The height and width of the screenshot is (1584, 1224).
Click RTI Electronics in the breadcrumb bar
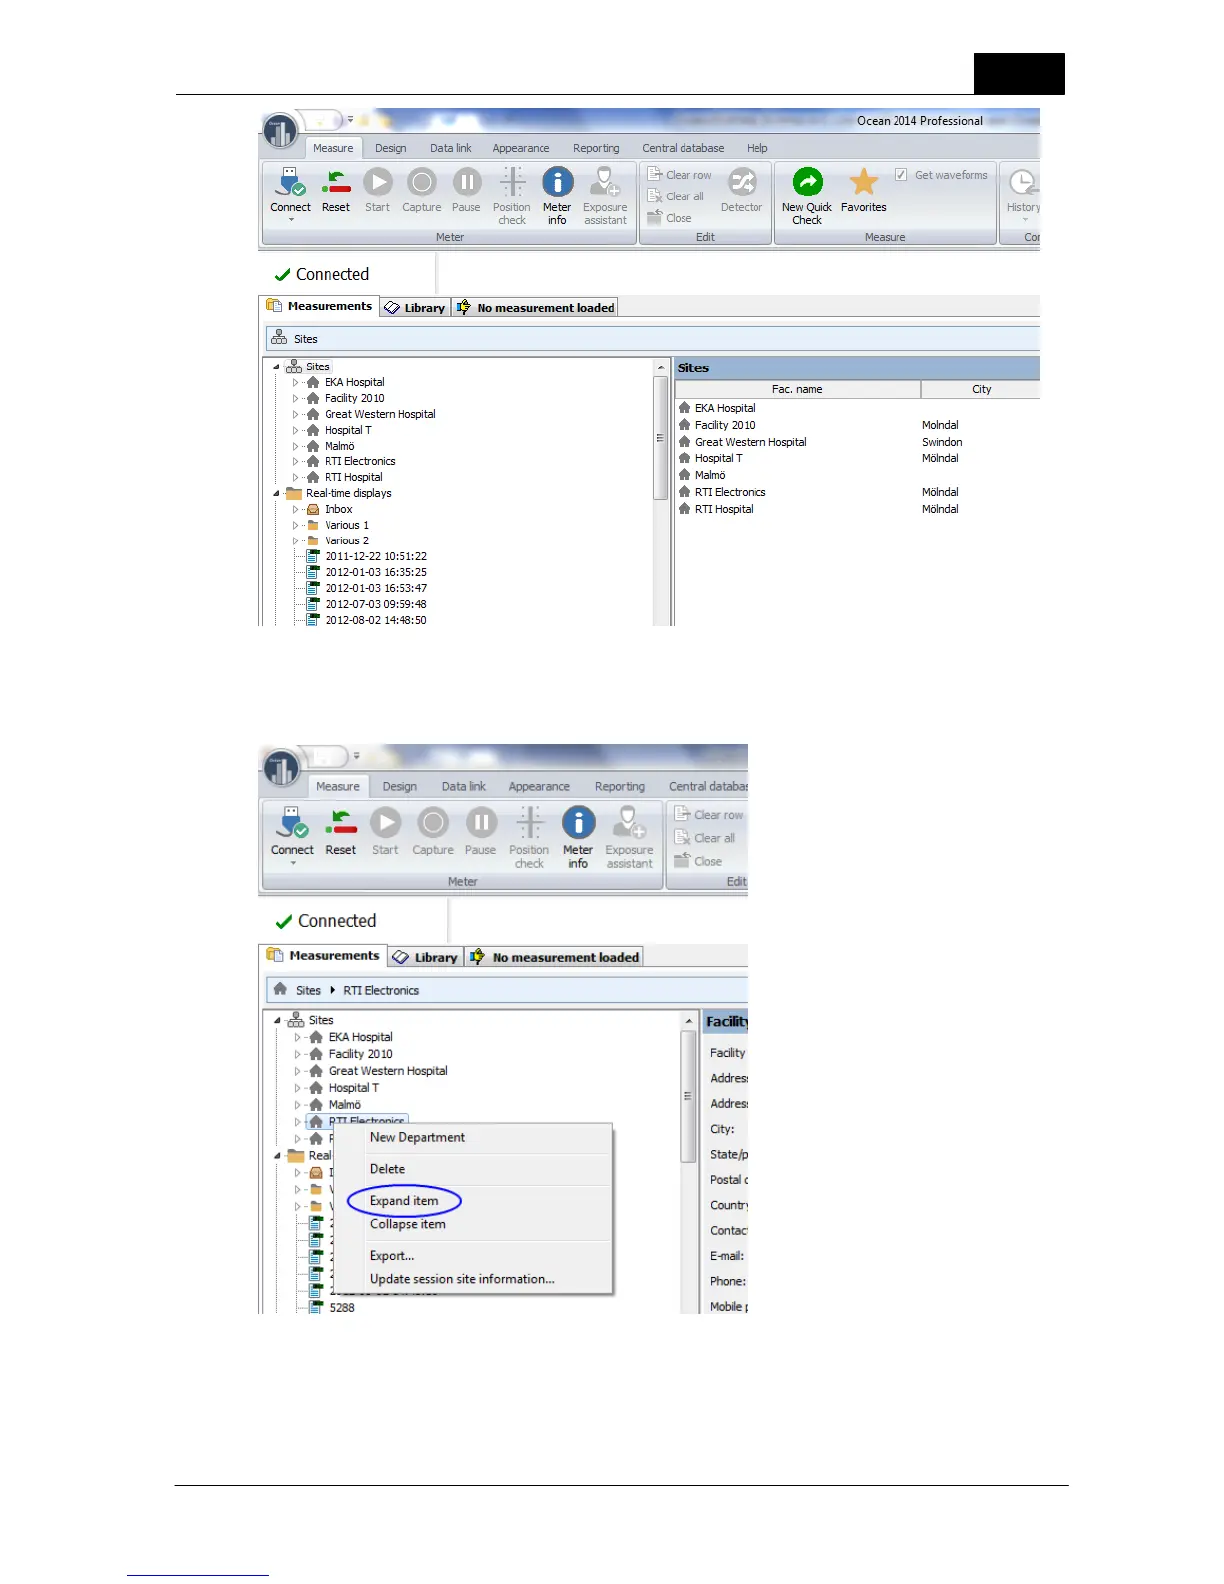pos(381,991)
